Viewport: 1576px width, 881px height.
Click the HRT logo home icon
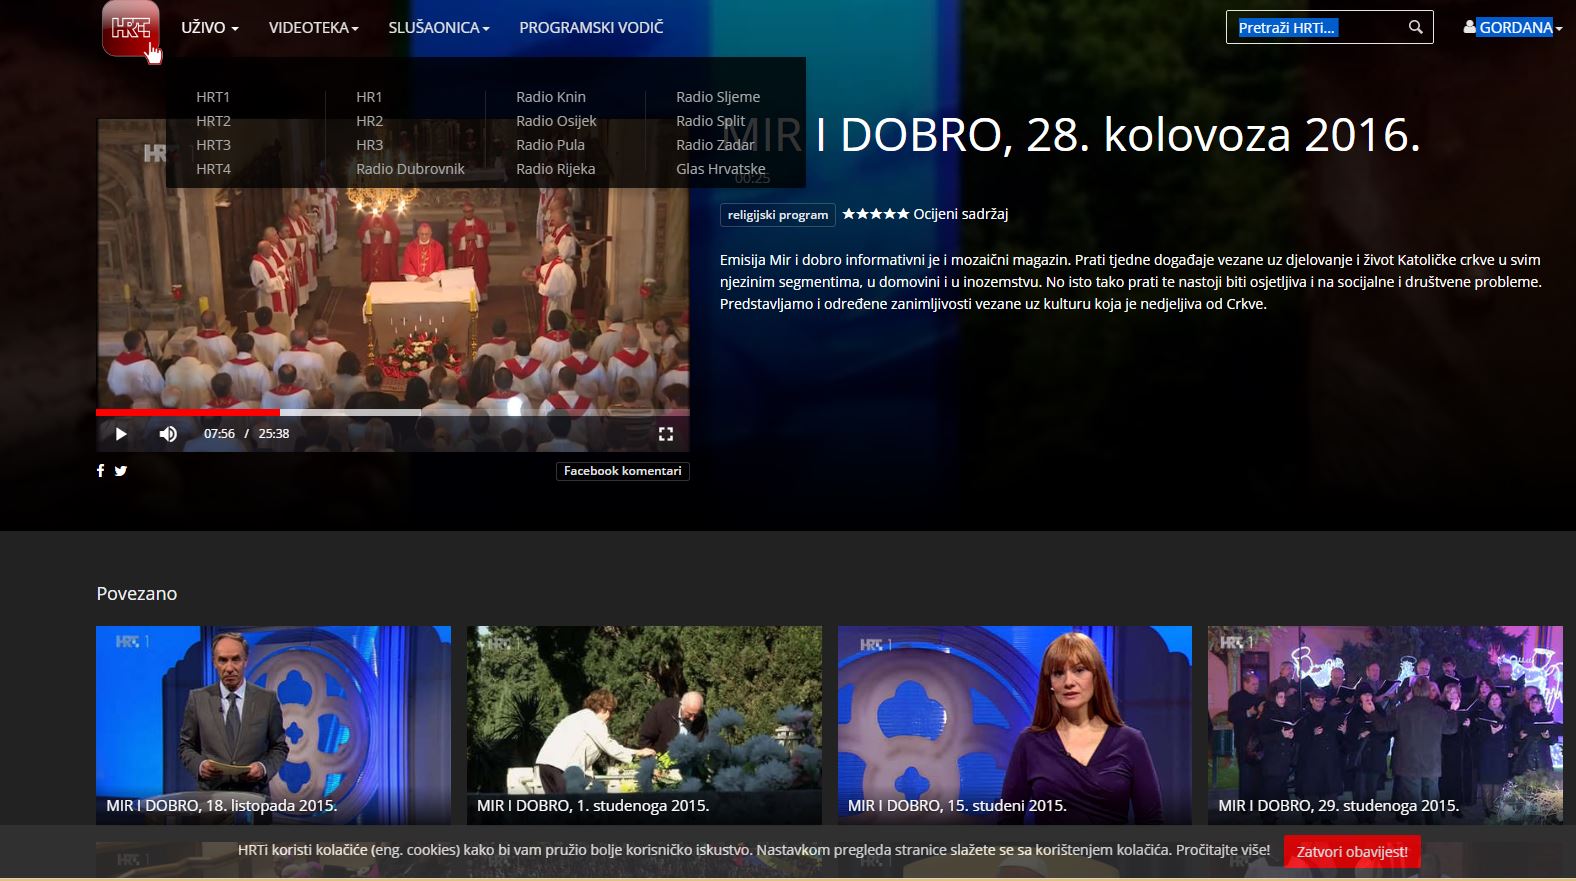[x=130, y=28]
